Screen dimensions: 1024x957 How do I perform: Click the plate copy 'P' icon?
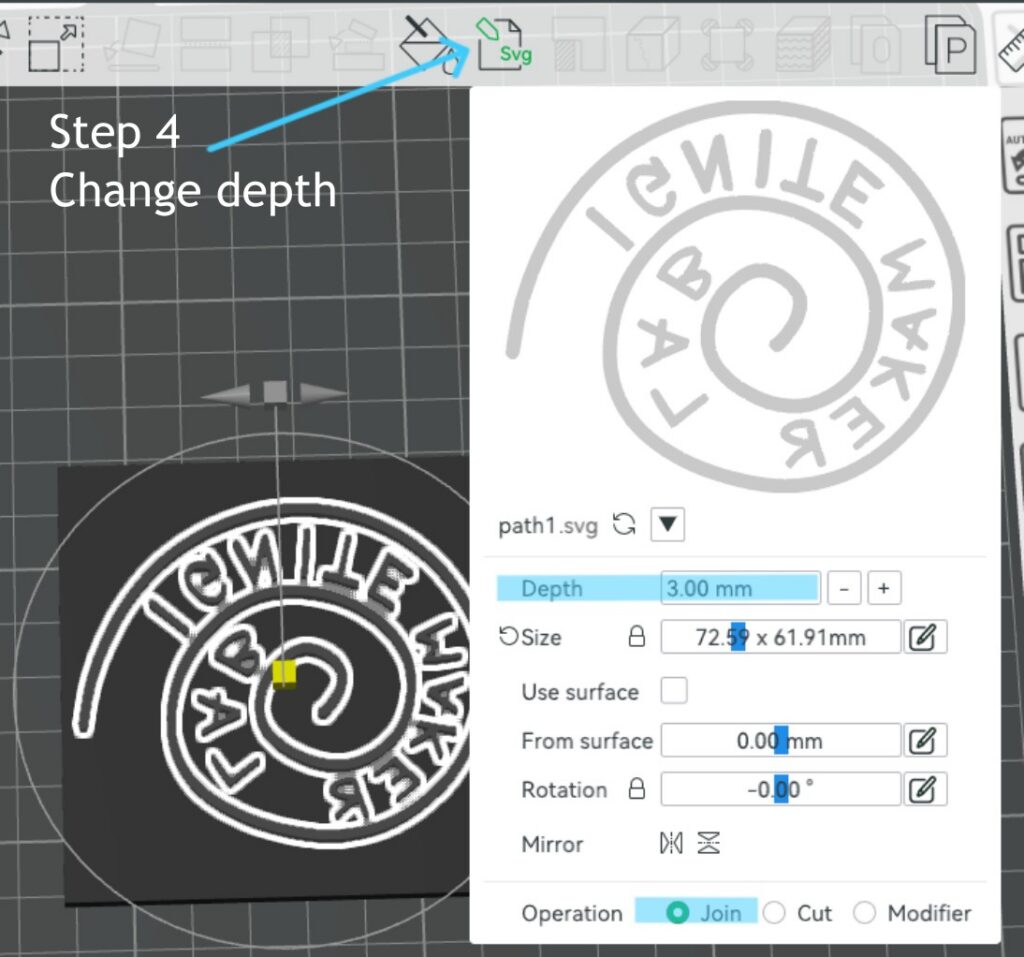point(951,45)
